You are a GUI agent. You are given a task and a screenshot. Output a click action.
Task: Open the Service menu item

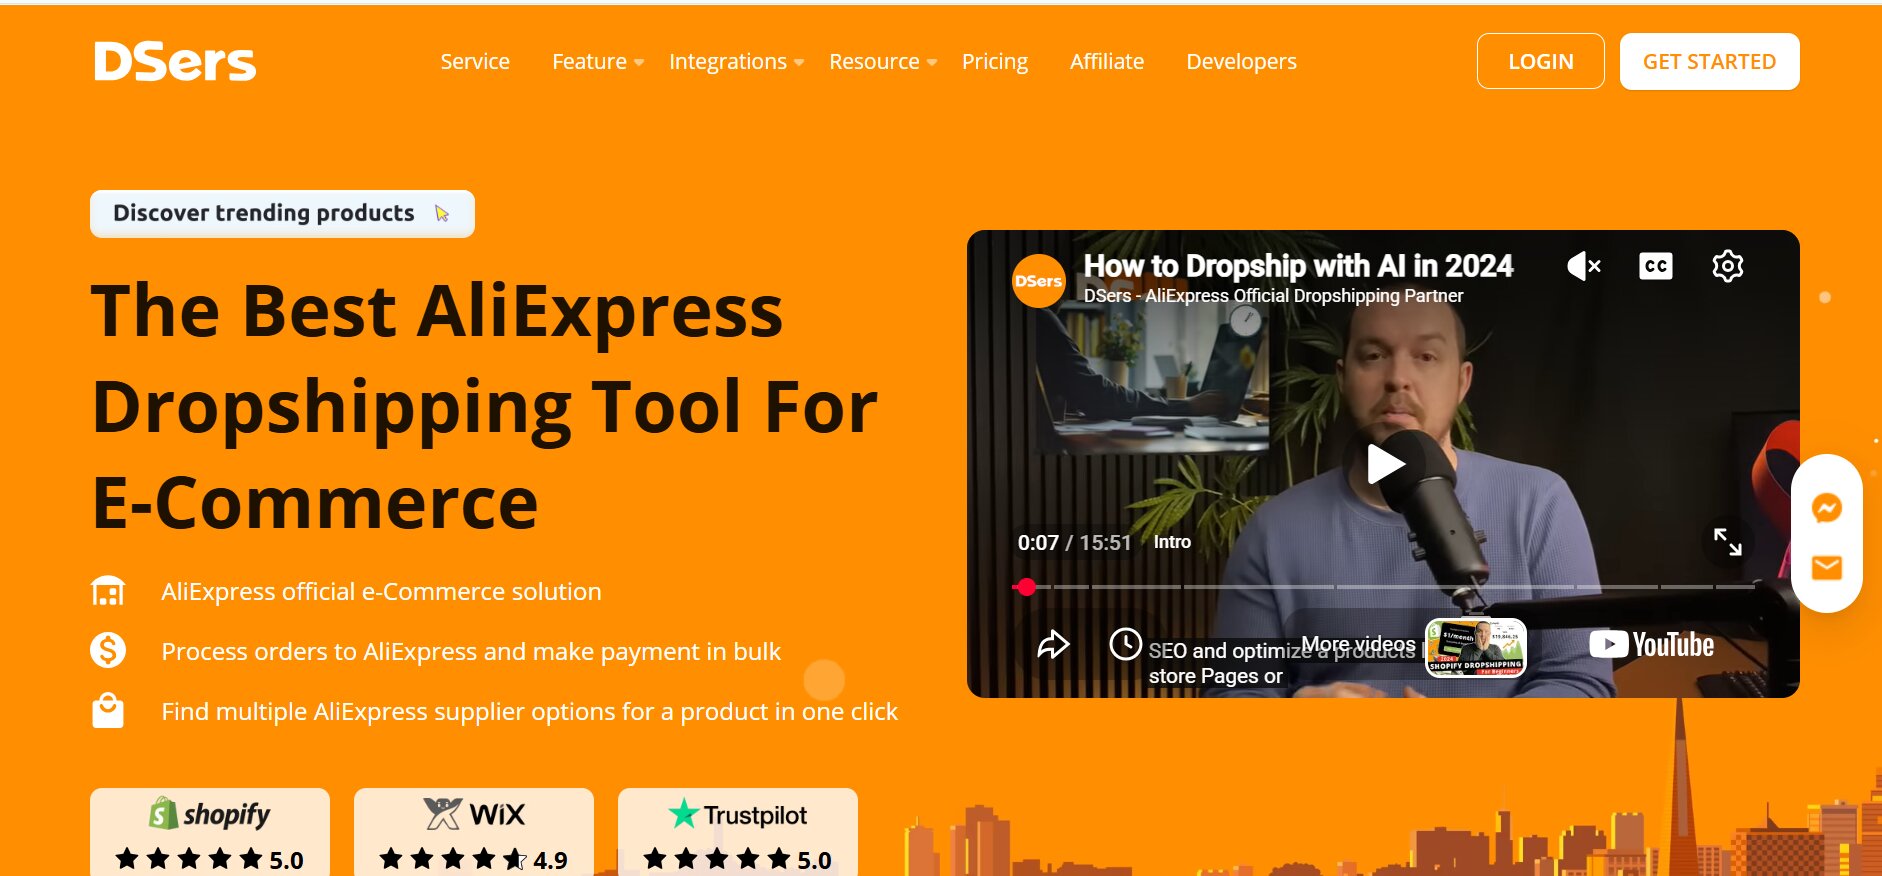point(475,62)
